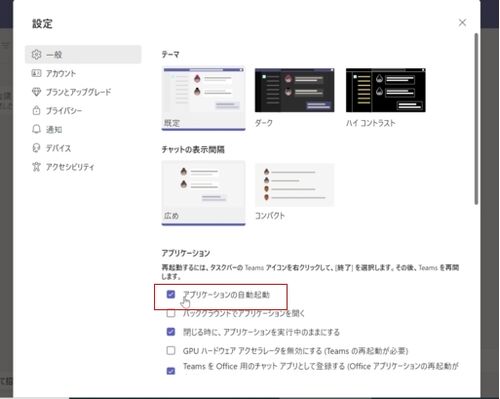Click the headset icon beside デバイス

click(x=36, y=148)
